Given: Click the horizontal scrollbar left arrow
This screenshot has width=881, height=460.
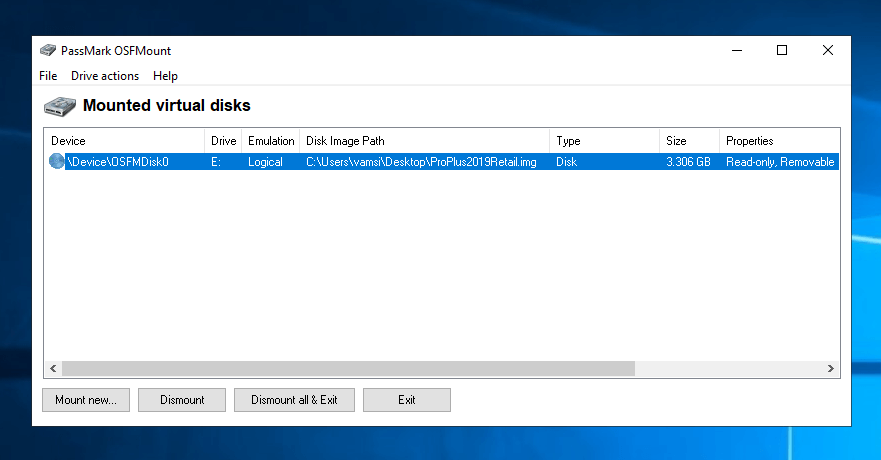Looking at the screenshot, I should pos(53,368).
